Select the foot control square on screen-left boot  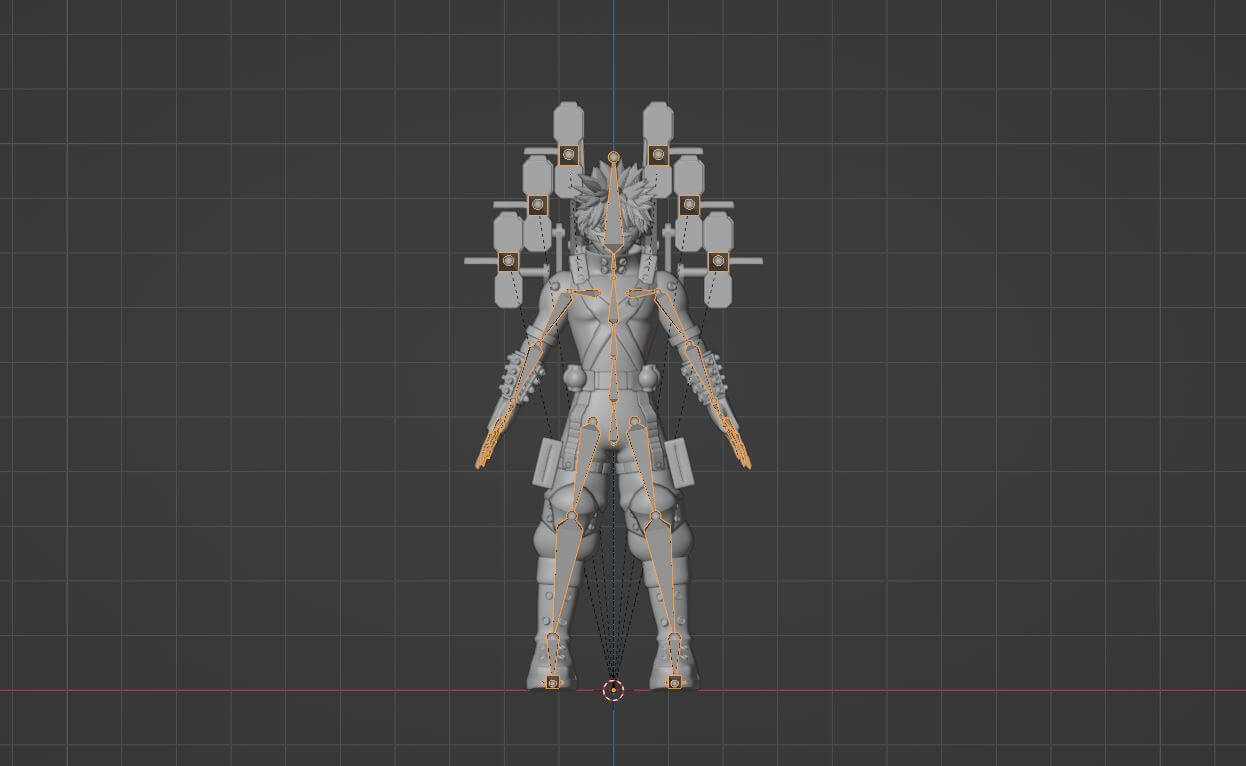click(x=552, y=683)
